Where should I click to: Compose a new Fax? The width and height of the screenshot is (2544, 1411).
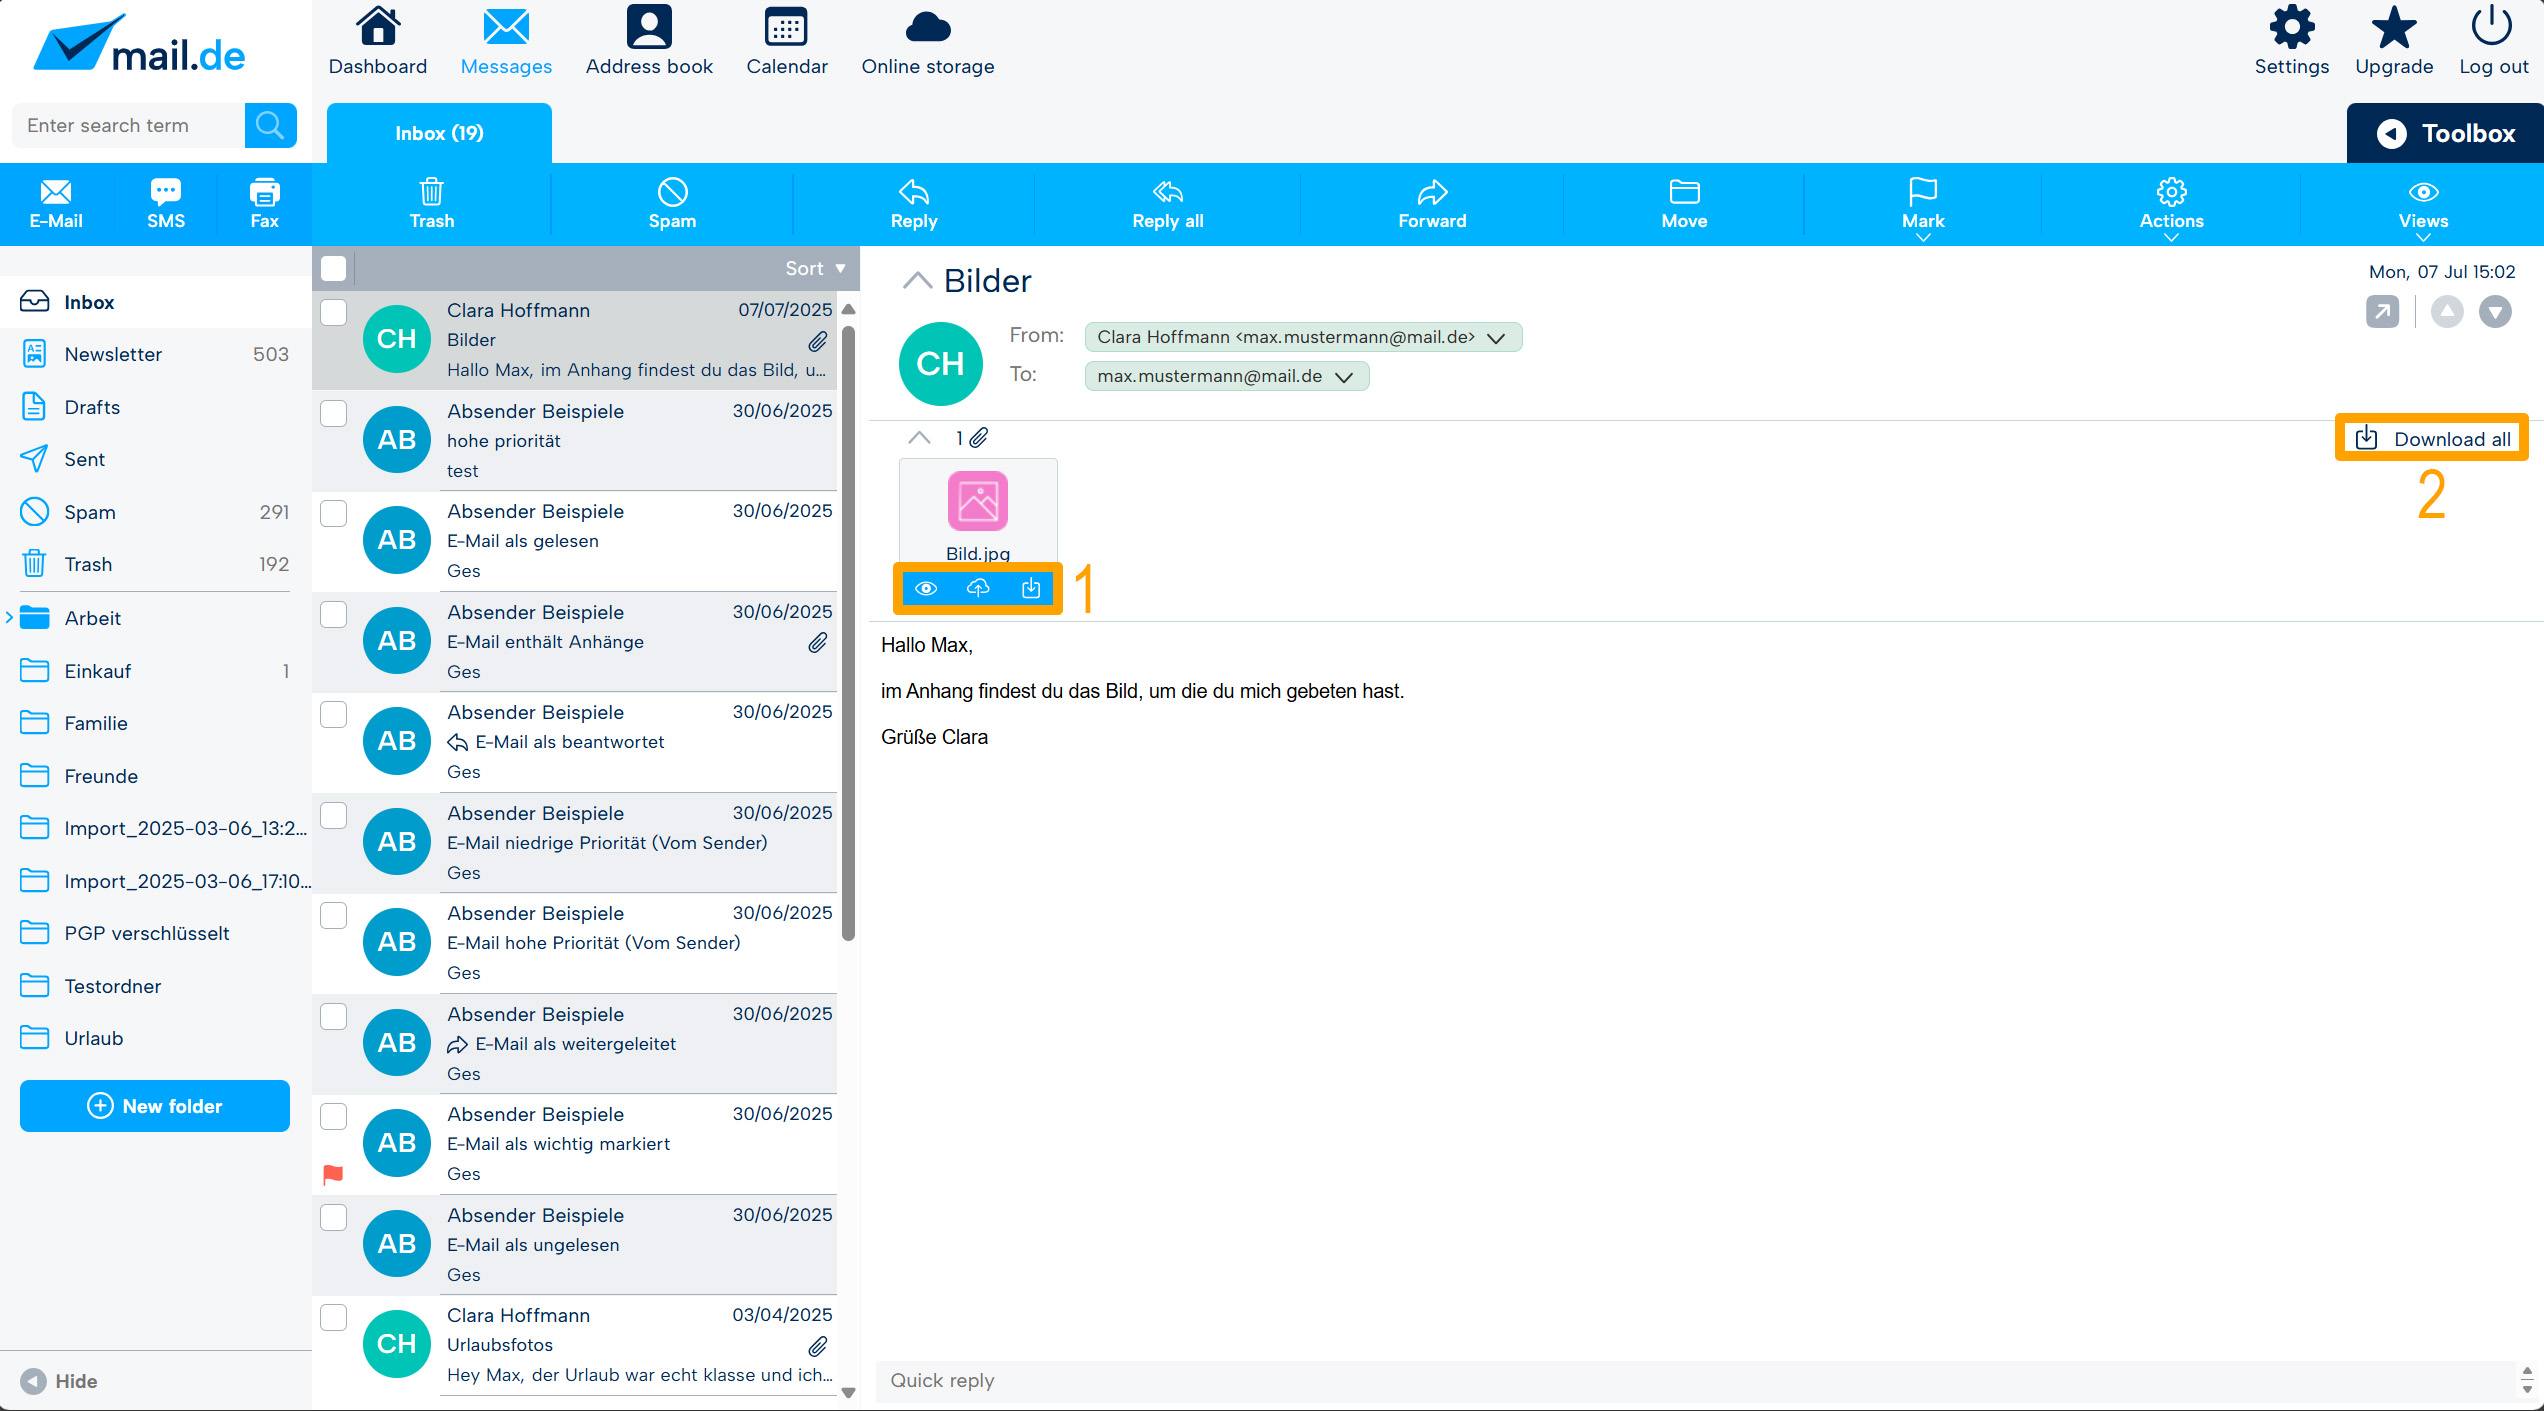pos(264,204)
